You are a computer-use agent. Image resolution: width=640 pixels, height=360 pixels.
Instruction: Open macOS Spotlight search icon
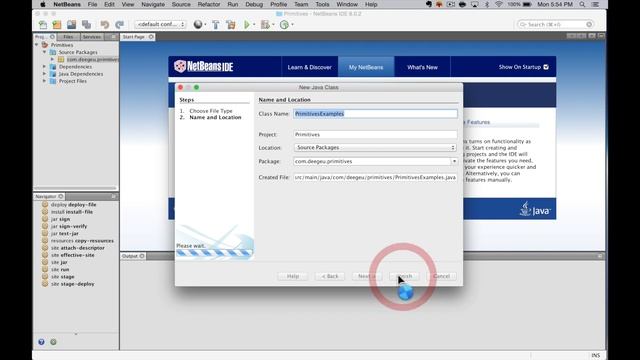point(582,4)
